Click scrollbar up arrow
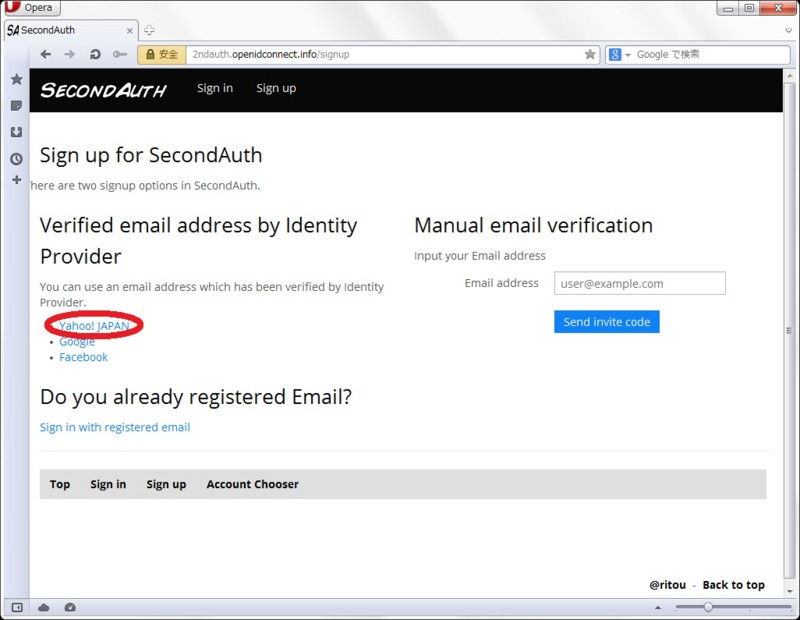 [x=790, y=76]
